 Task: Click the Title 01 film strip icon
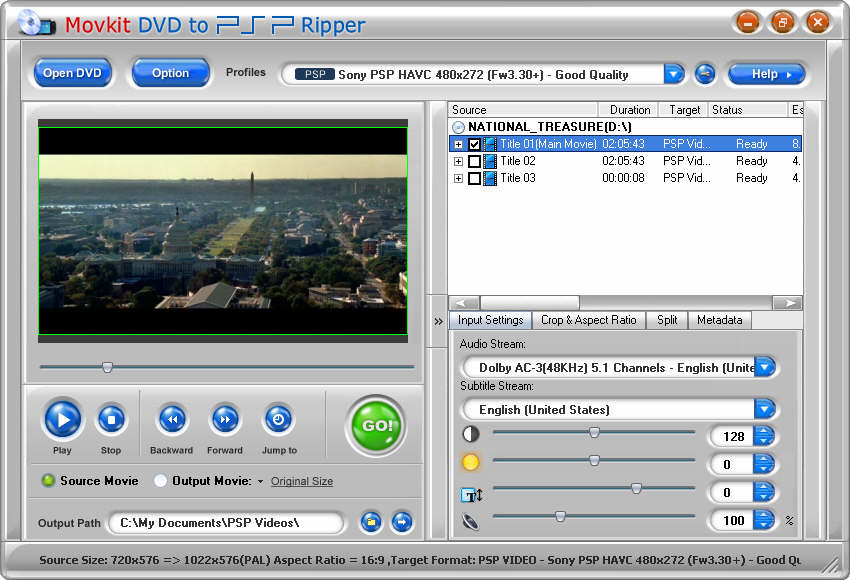[x=490, y=144]
